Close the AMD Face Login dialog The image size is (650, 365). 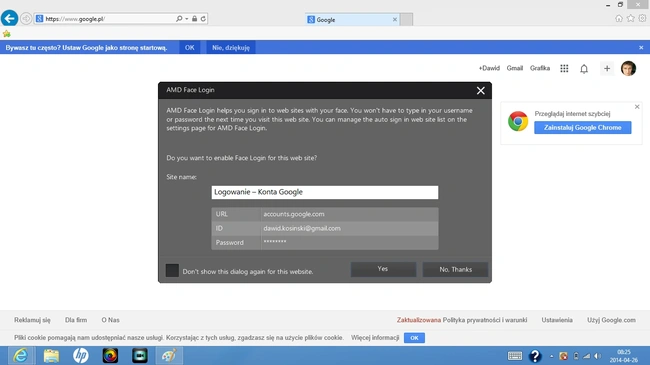480,90
